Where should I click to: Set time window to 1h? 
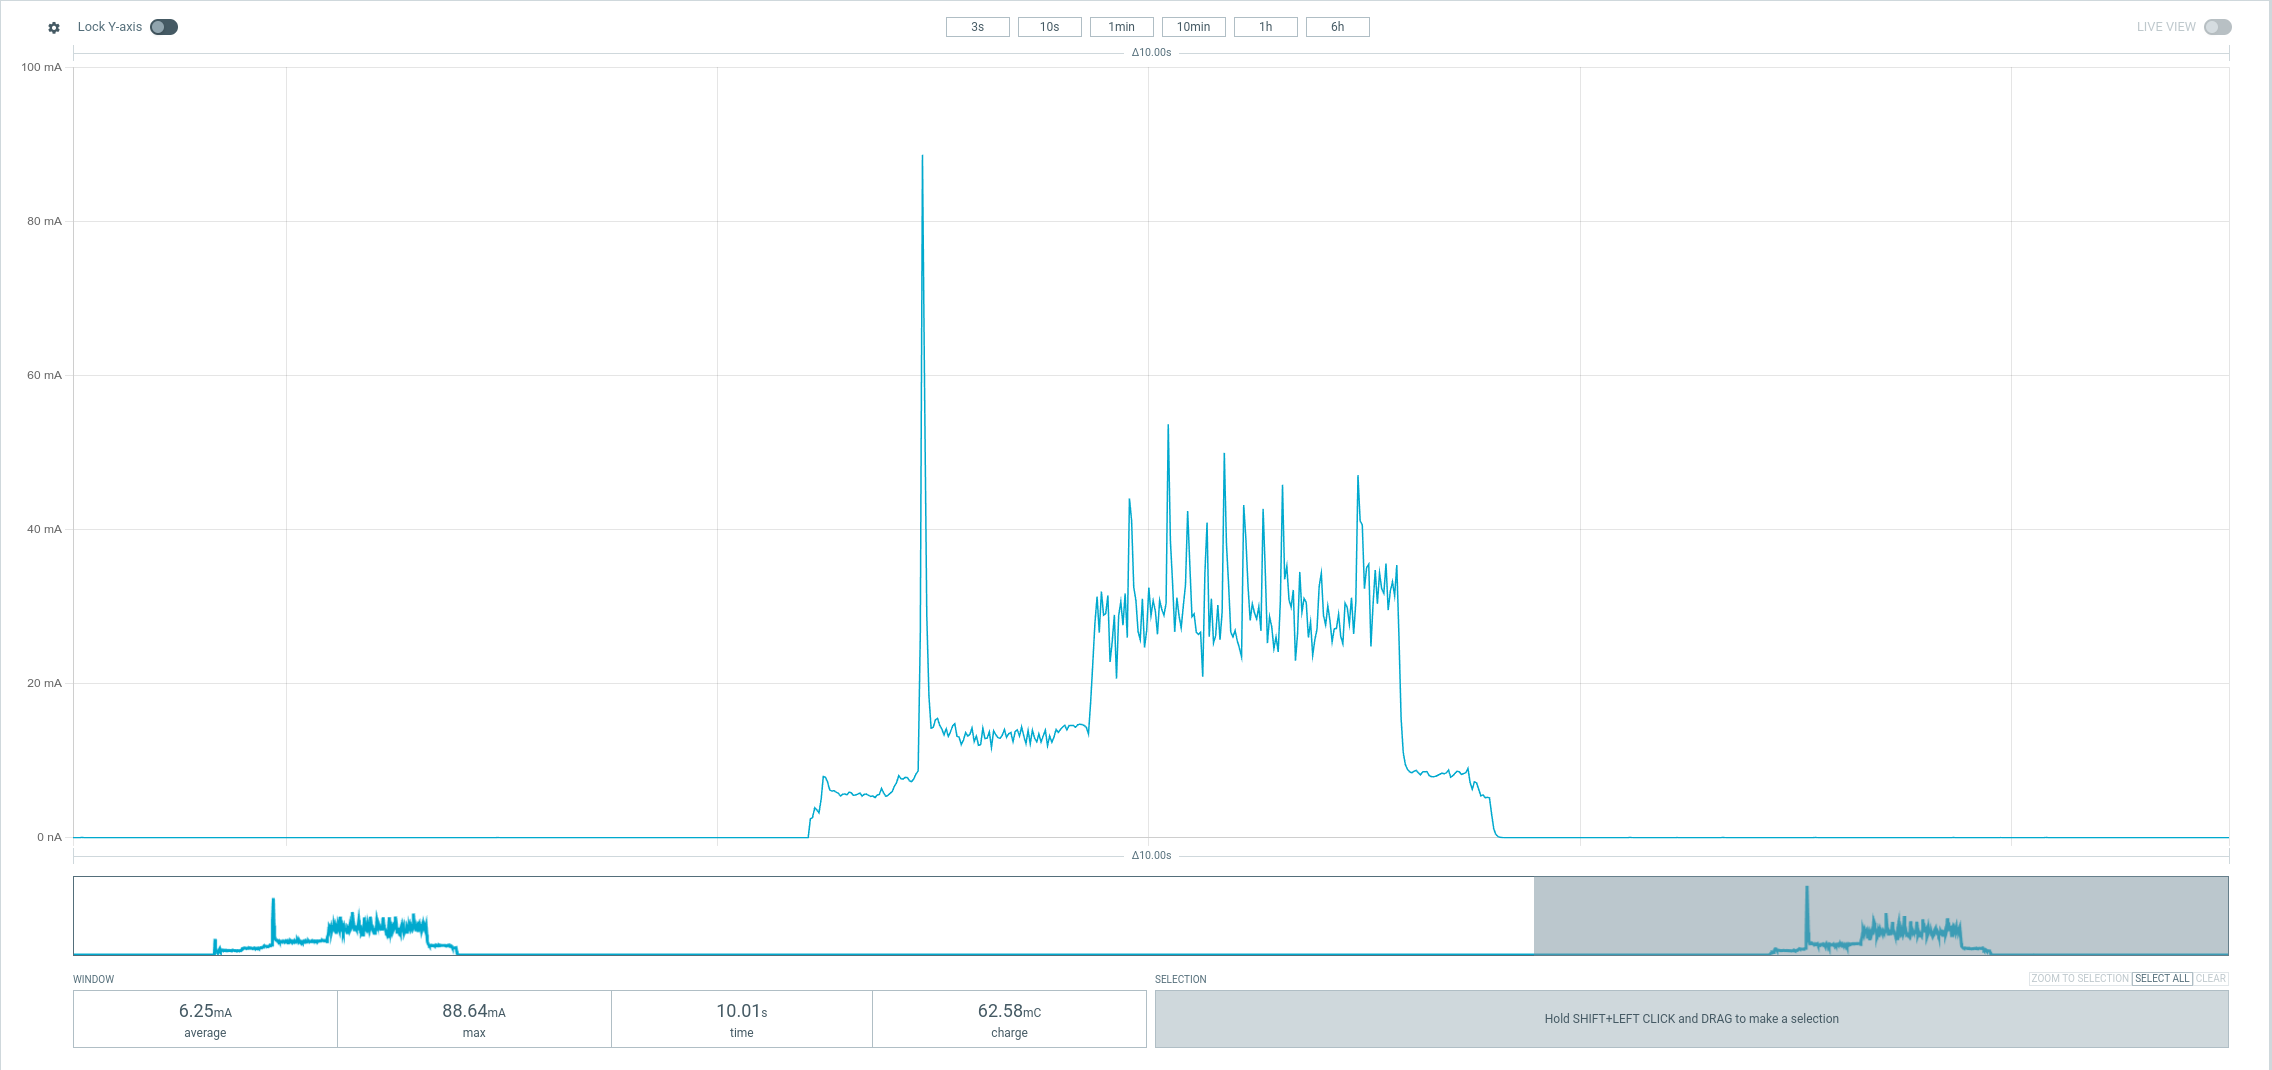[1266, 27]
